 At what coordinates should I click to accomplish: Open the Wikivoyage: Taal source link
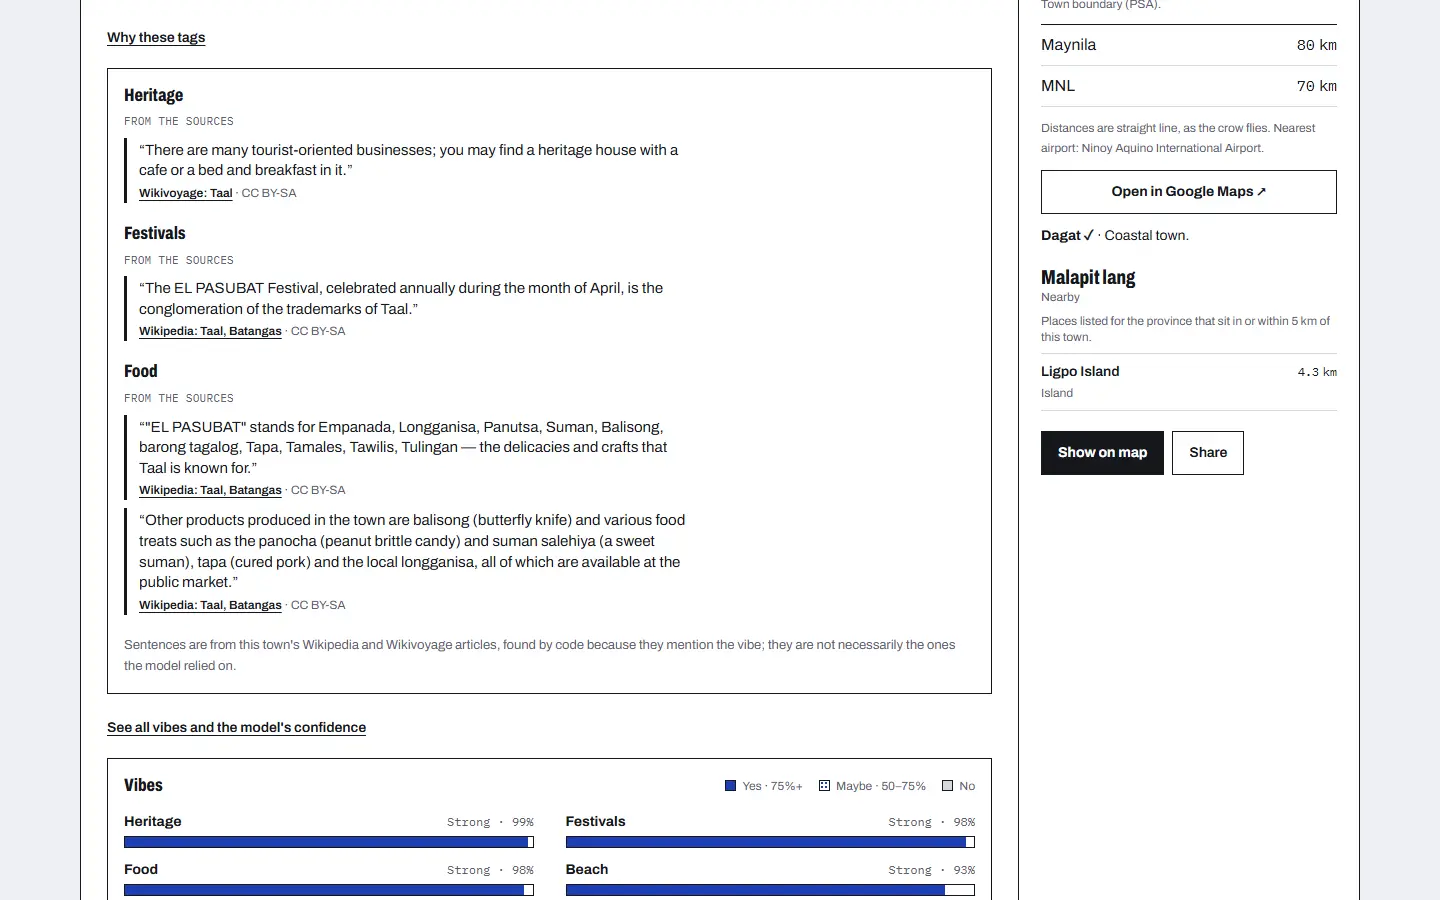point(185,194)
